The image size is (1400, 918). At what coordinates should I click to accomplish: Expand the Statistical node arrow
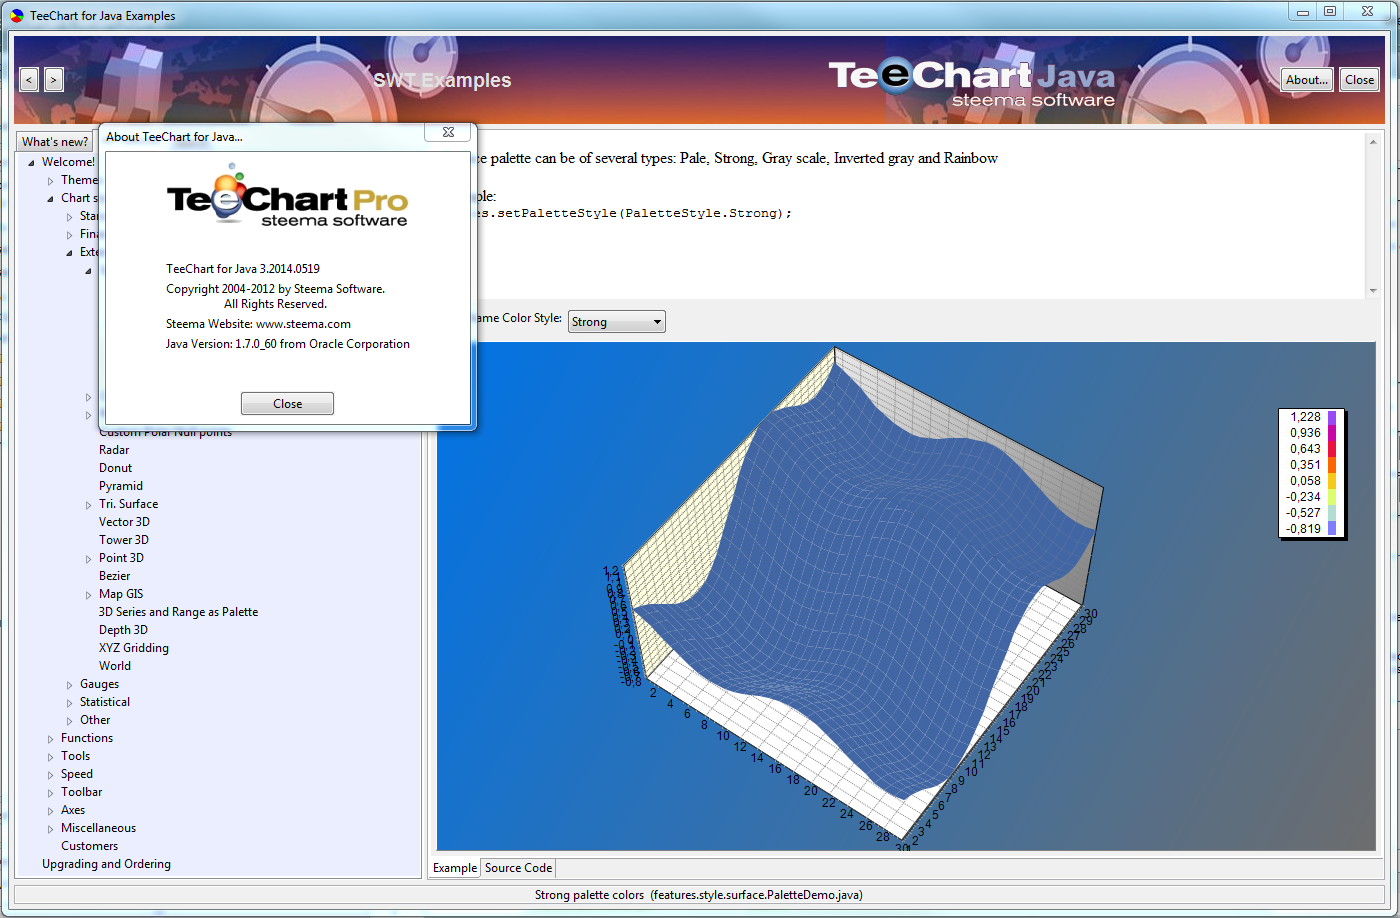(70, 703)
